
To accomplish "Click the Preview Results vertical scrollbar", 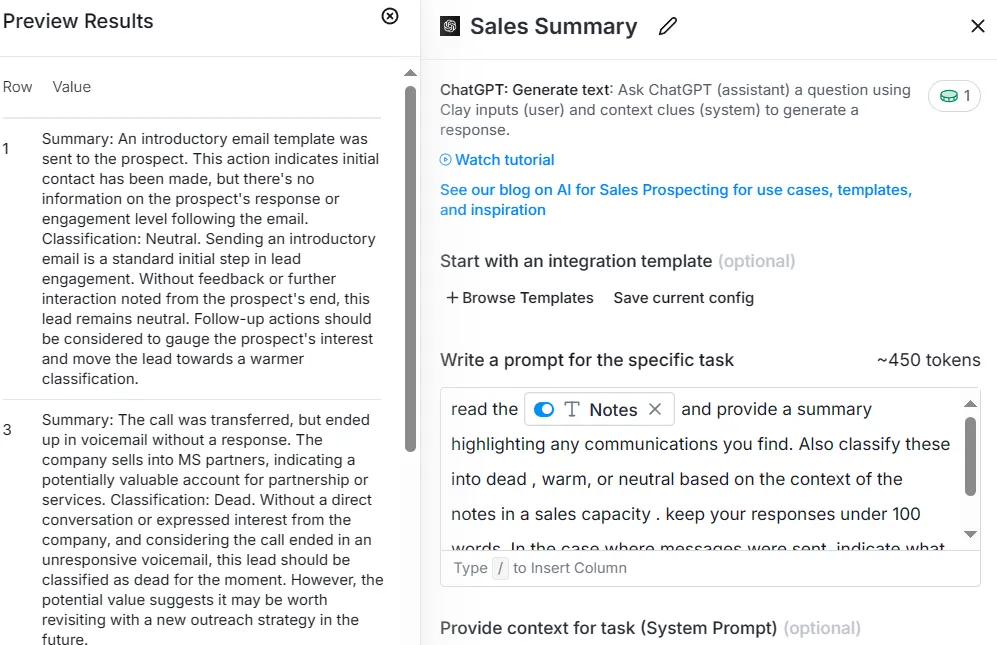I will [411, 269].
